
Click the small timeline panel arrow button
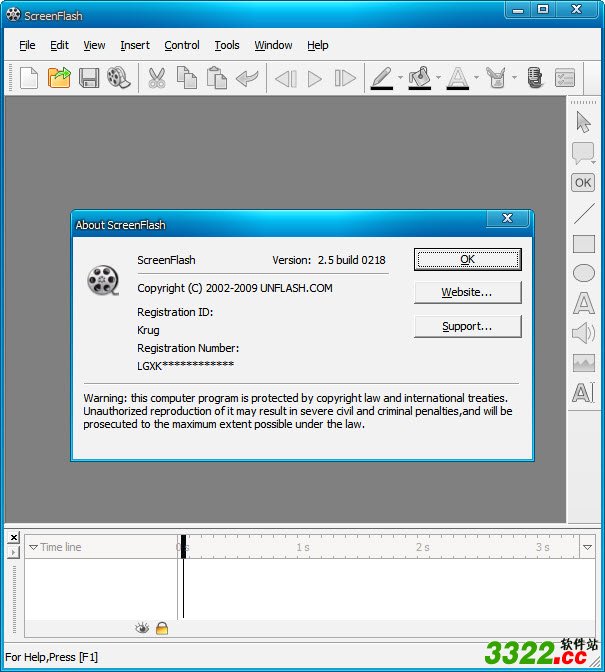point(14,552)
